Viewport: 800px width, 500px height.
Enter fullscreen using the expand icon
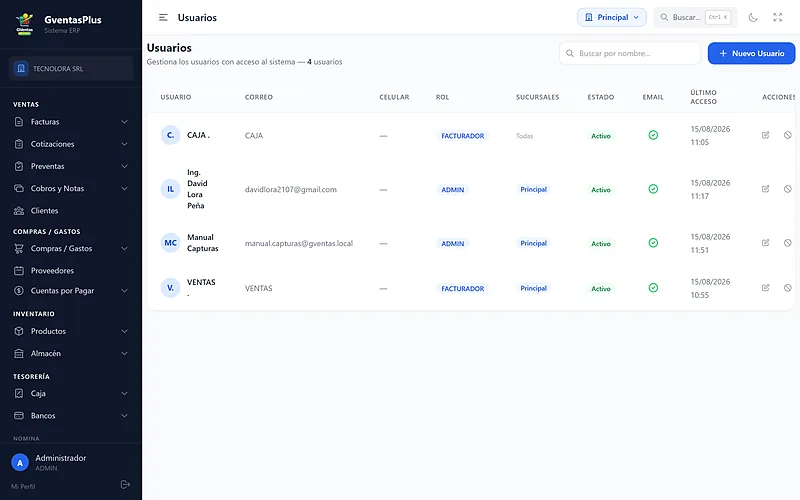778,17
